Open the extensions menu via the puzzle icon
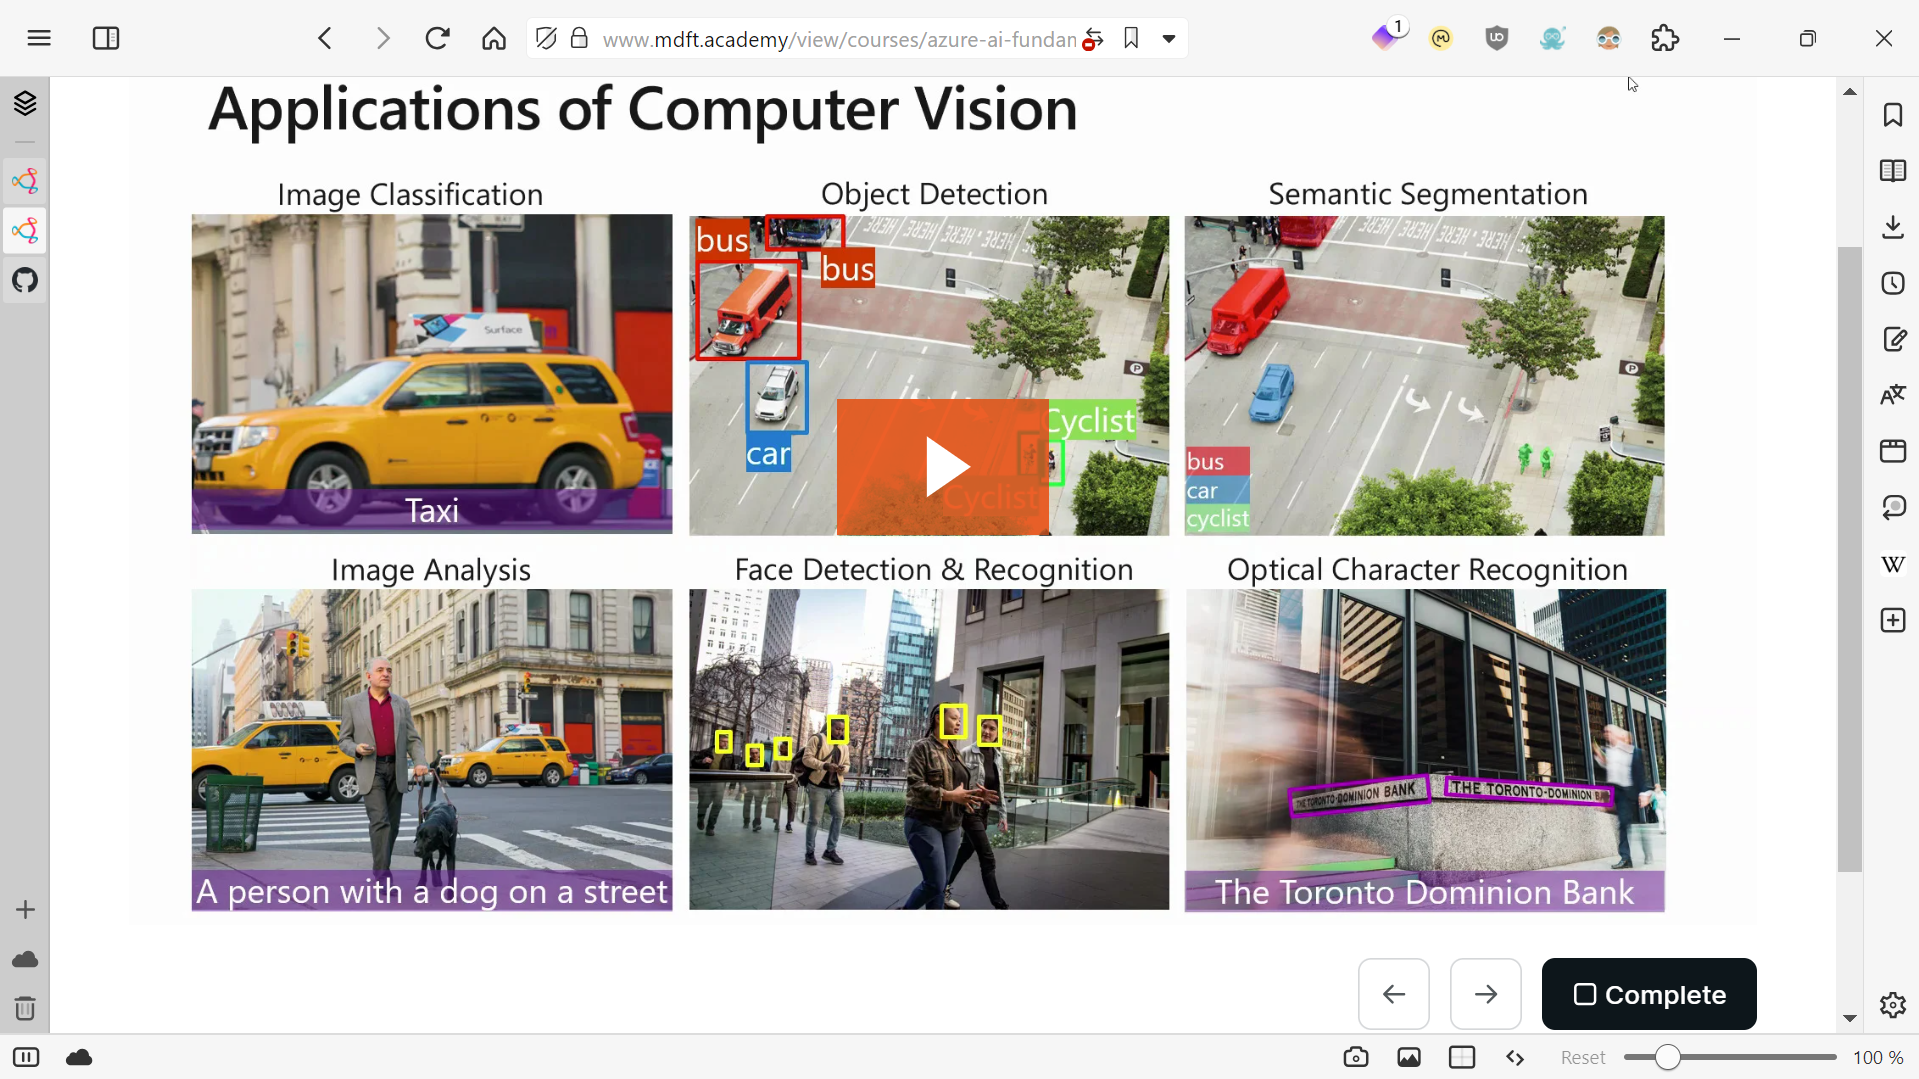 [1665, 38]
